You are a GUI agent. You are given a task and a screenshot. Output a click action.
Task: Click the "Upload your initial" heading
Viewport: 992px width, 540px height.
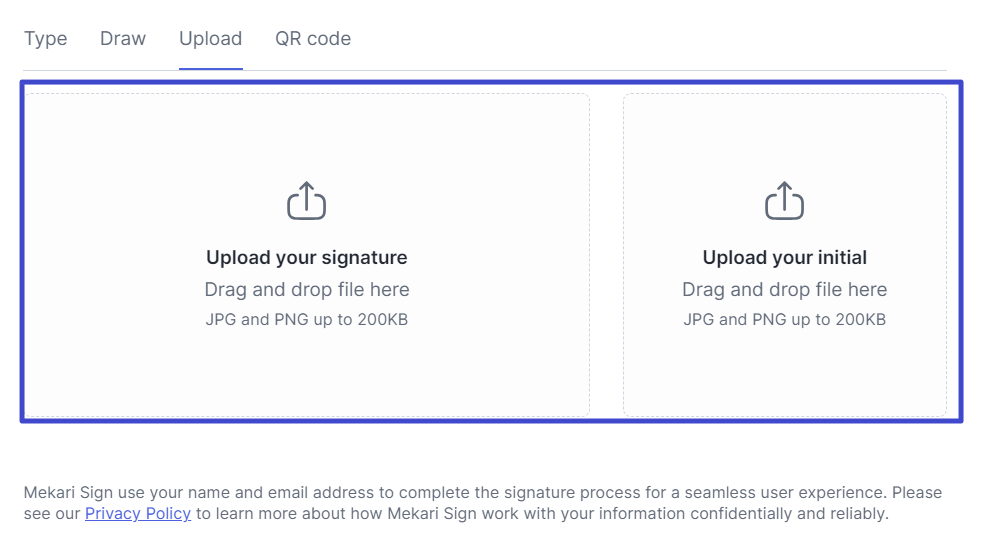point(784,257)
